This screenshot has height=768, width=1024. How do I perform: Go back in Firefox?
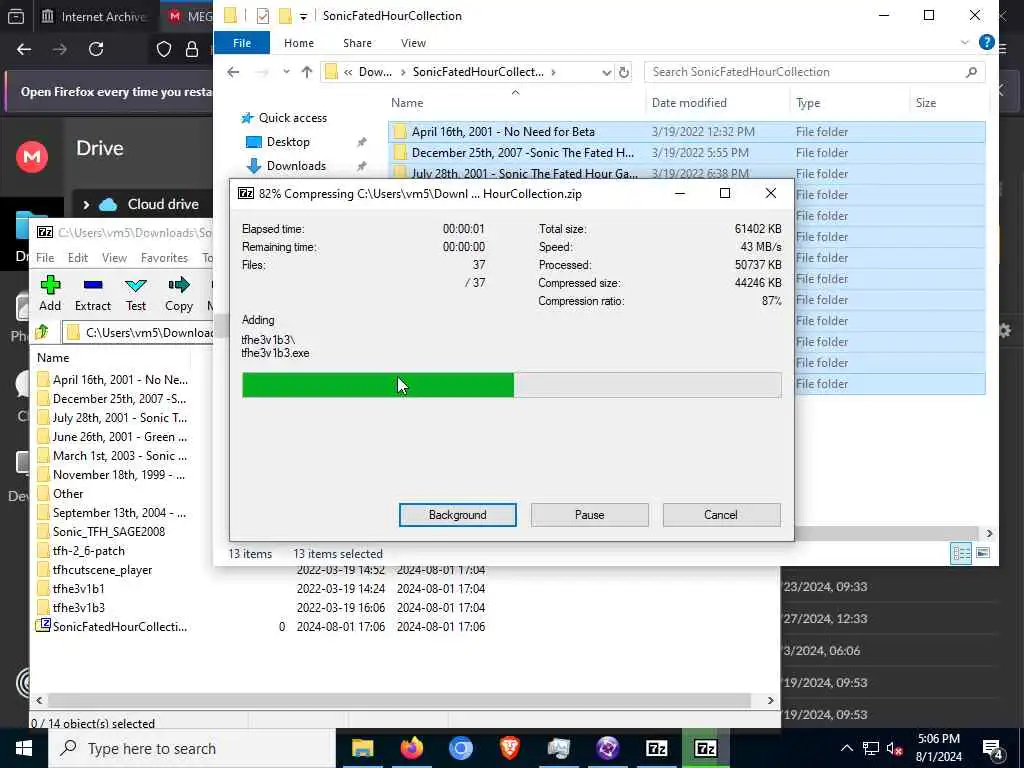tap(24, 49)
